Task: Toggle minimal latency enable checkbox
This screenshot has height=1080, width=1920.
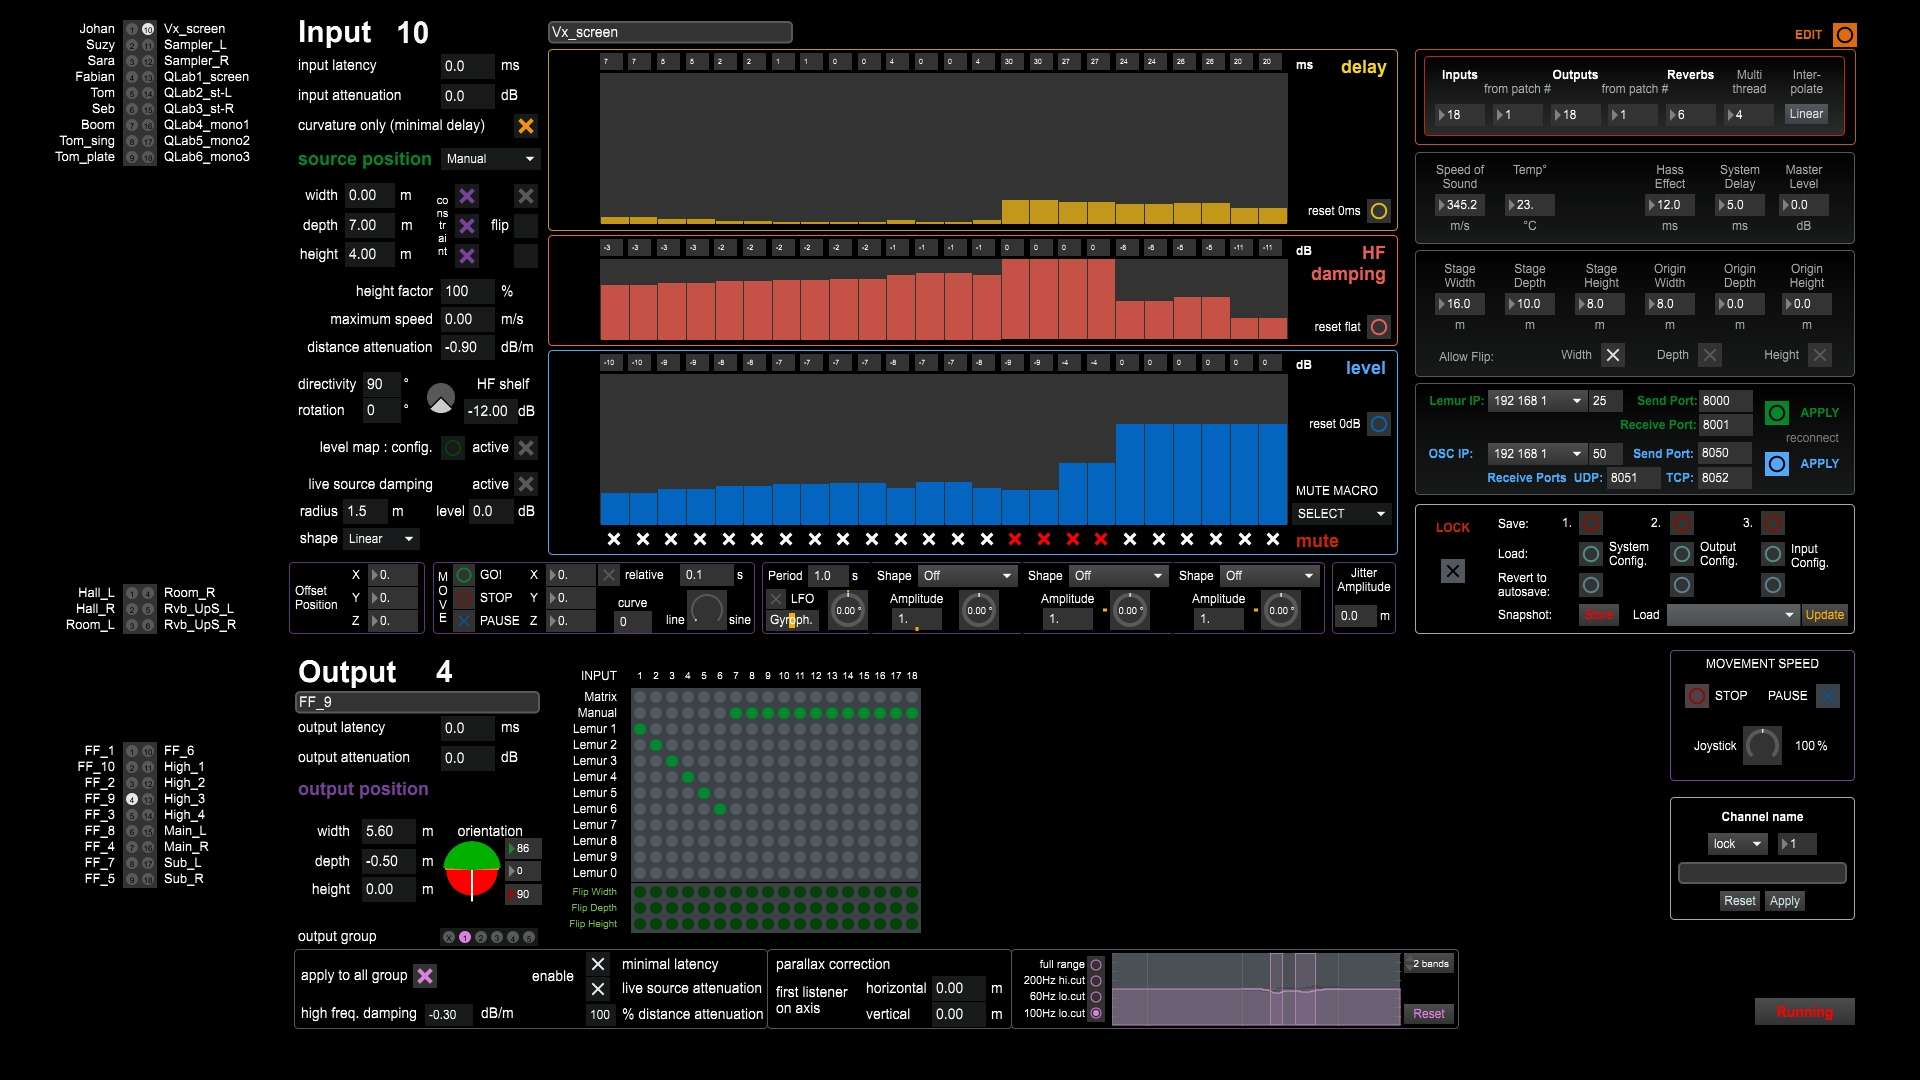Action: [598, 965]
